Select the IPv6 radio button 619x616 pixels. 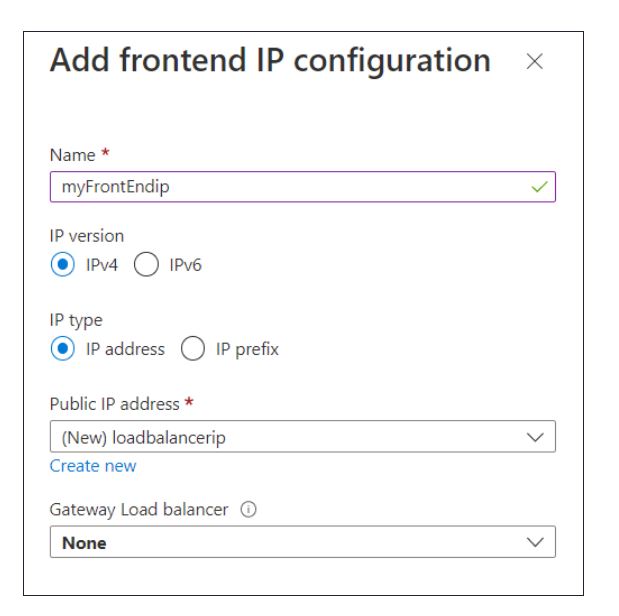pos(146,264)
